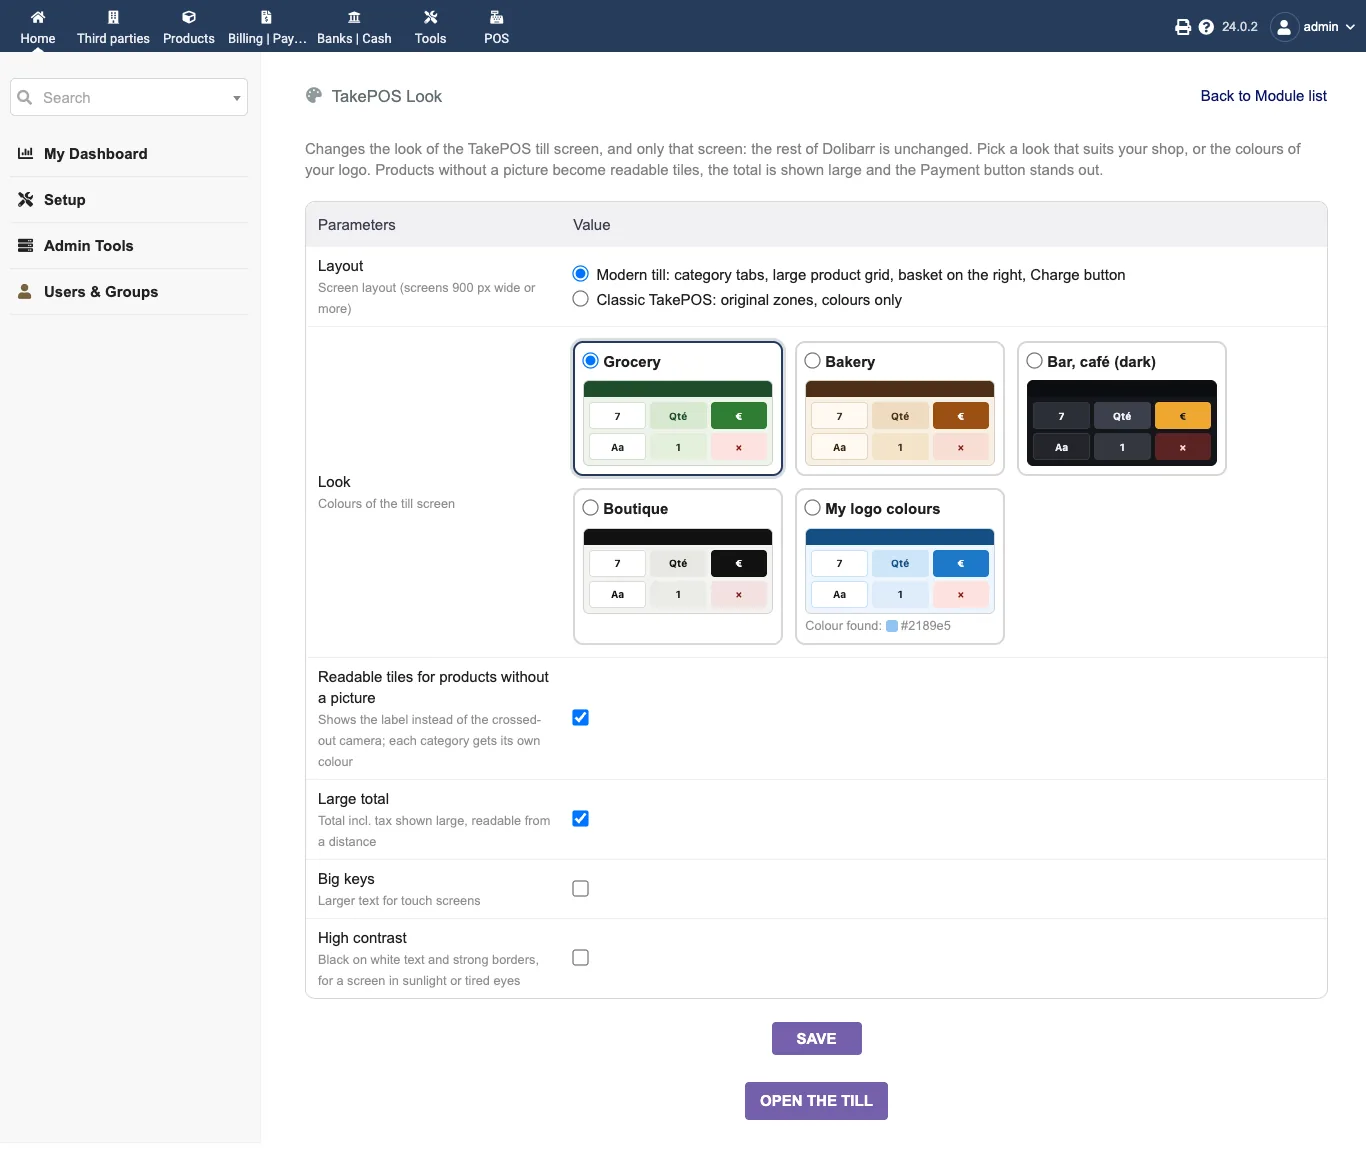Open the POS cash register icon
The width and height of the screenshot is (1366, 1150).
tap(497, 17)
